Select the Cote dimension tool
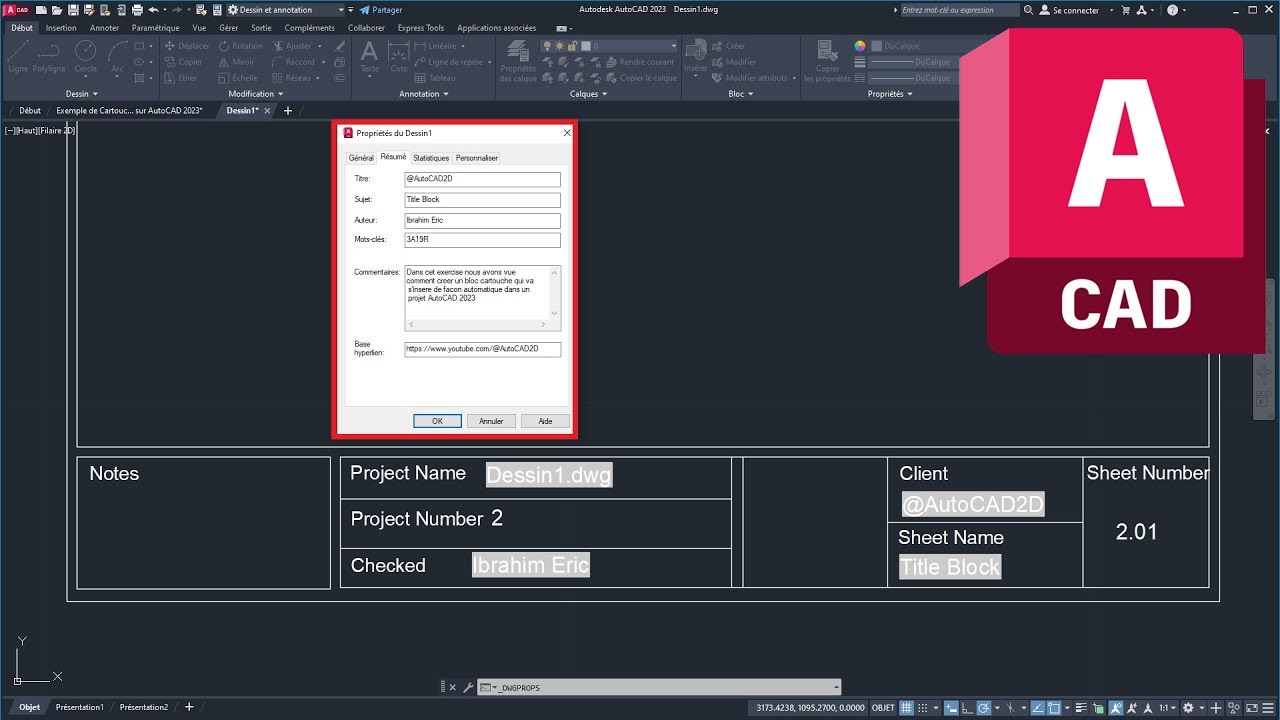The image size is (1280, 720). tap(399, 57)
